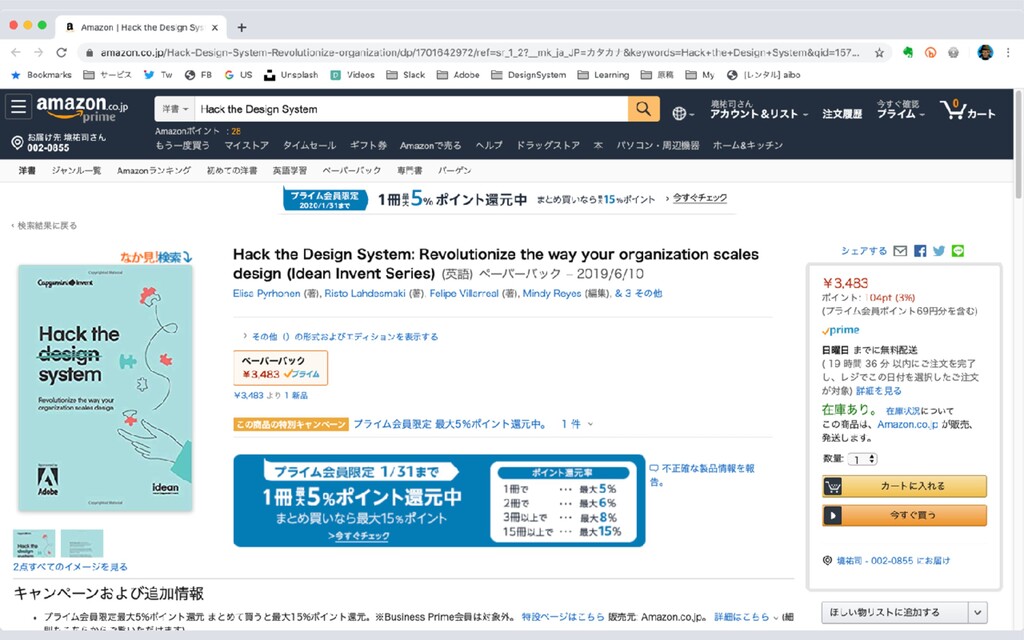Bookmark this page with star icon

pyautogui.click(x=879, y=53)
